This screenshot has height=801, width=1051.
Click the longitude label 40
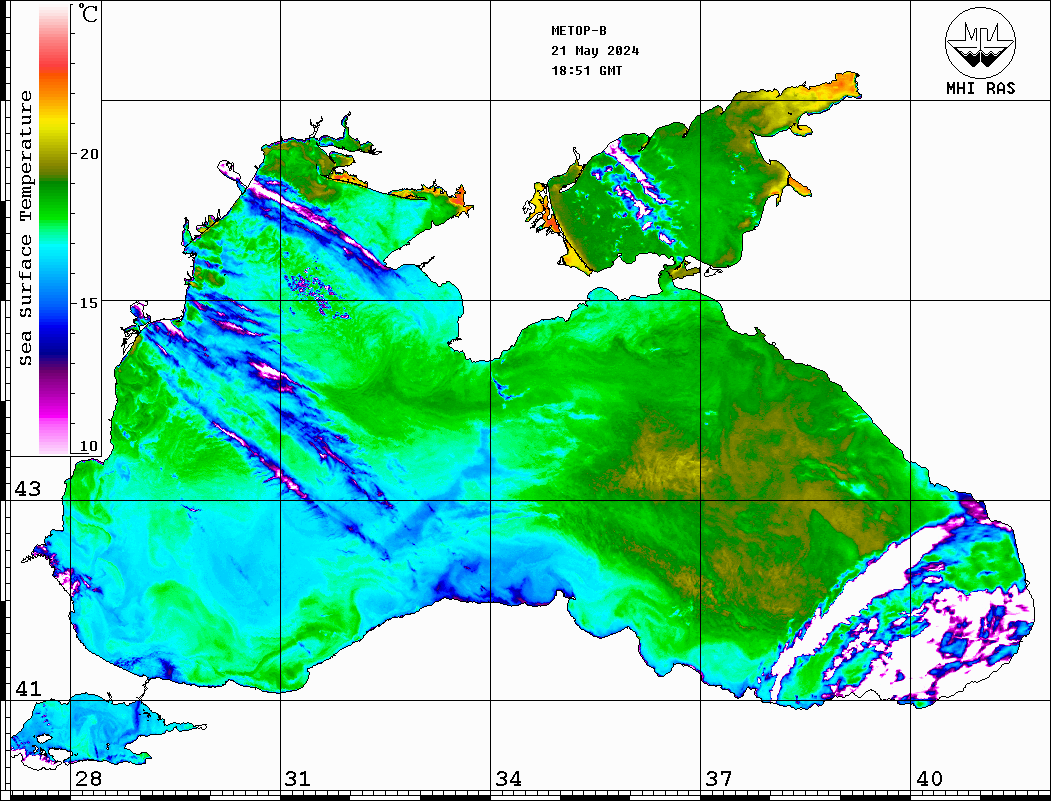[929, 779]
